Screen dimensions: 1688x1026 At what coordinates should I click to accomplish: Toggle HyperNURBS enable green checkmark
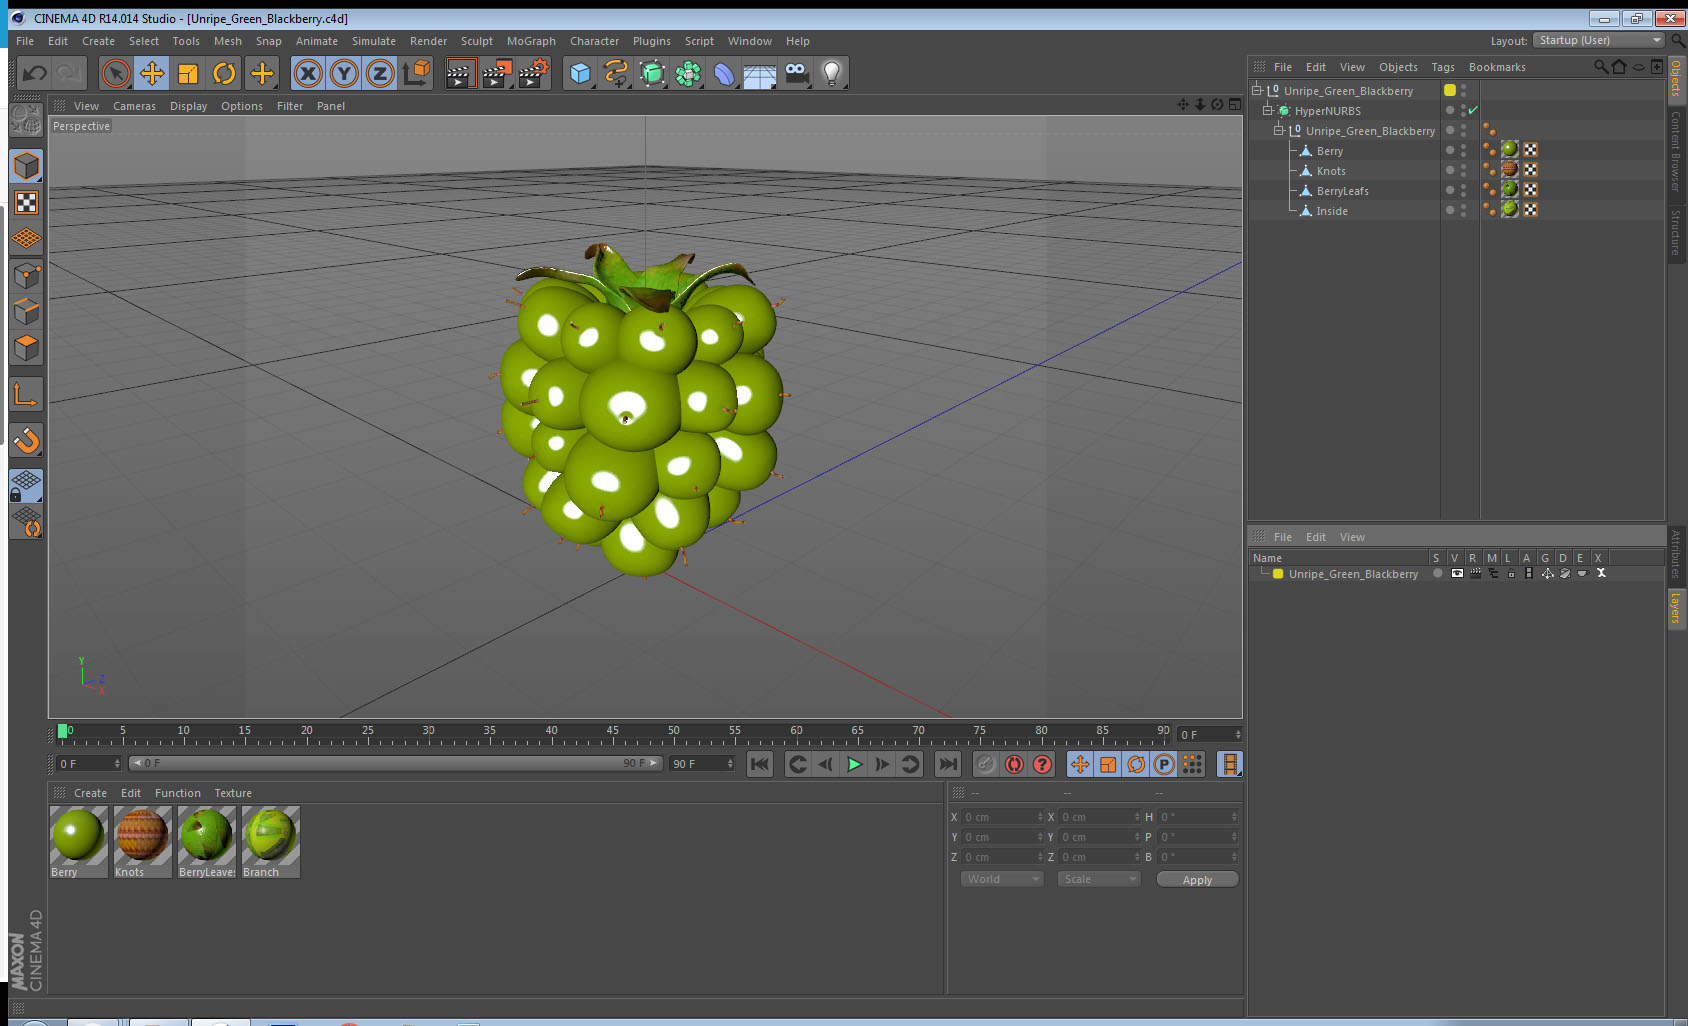click(1473, 110)
